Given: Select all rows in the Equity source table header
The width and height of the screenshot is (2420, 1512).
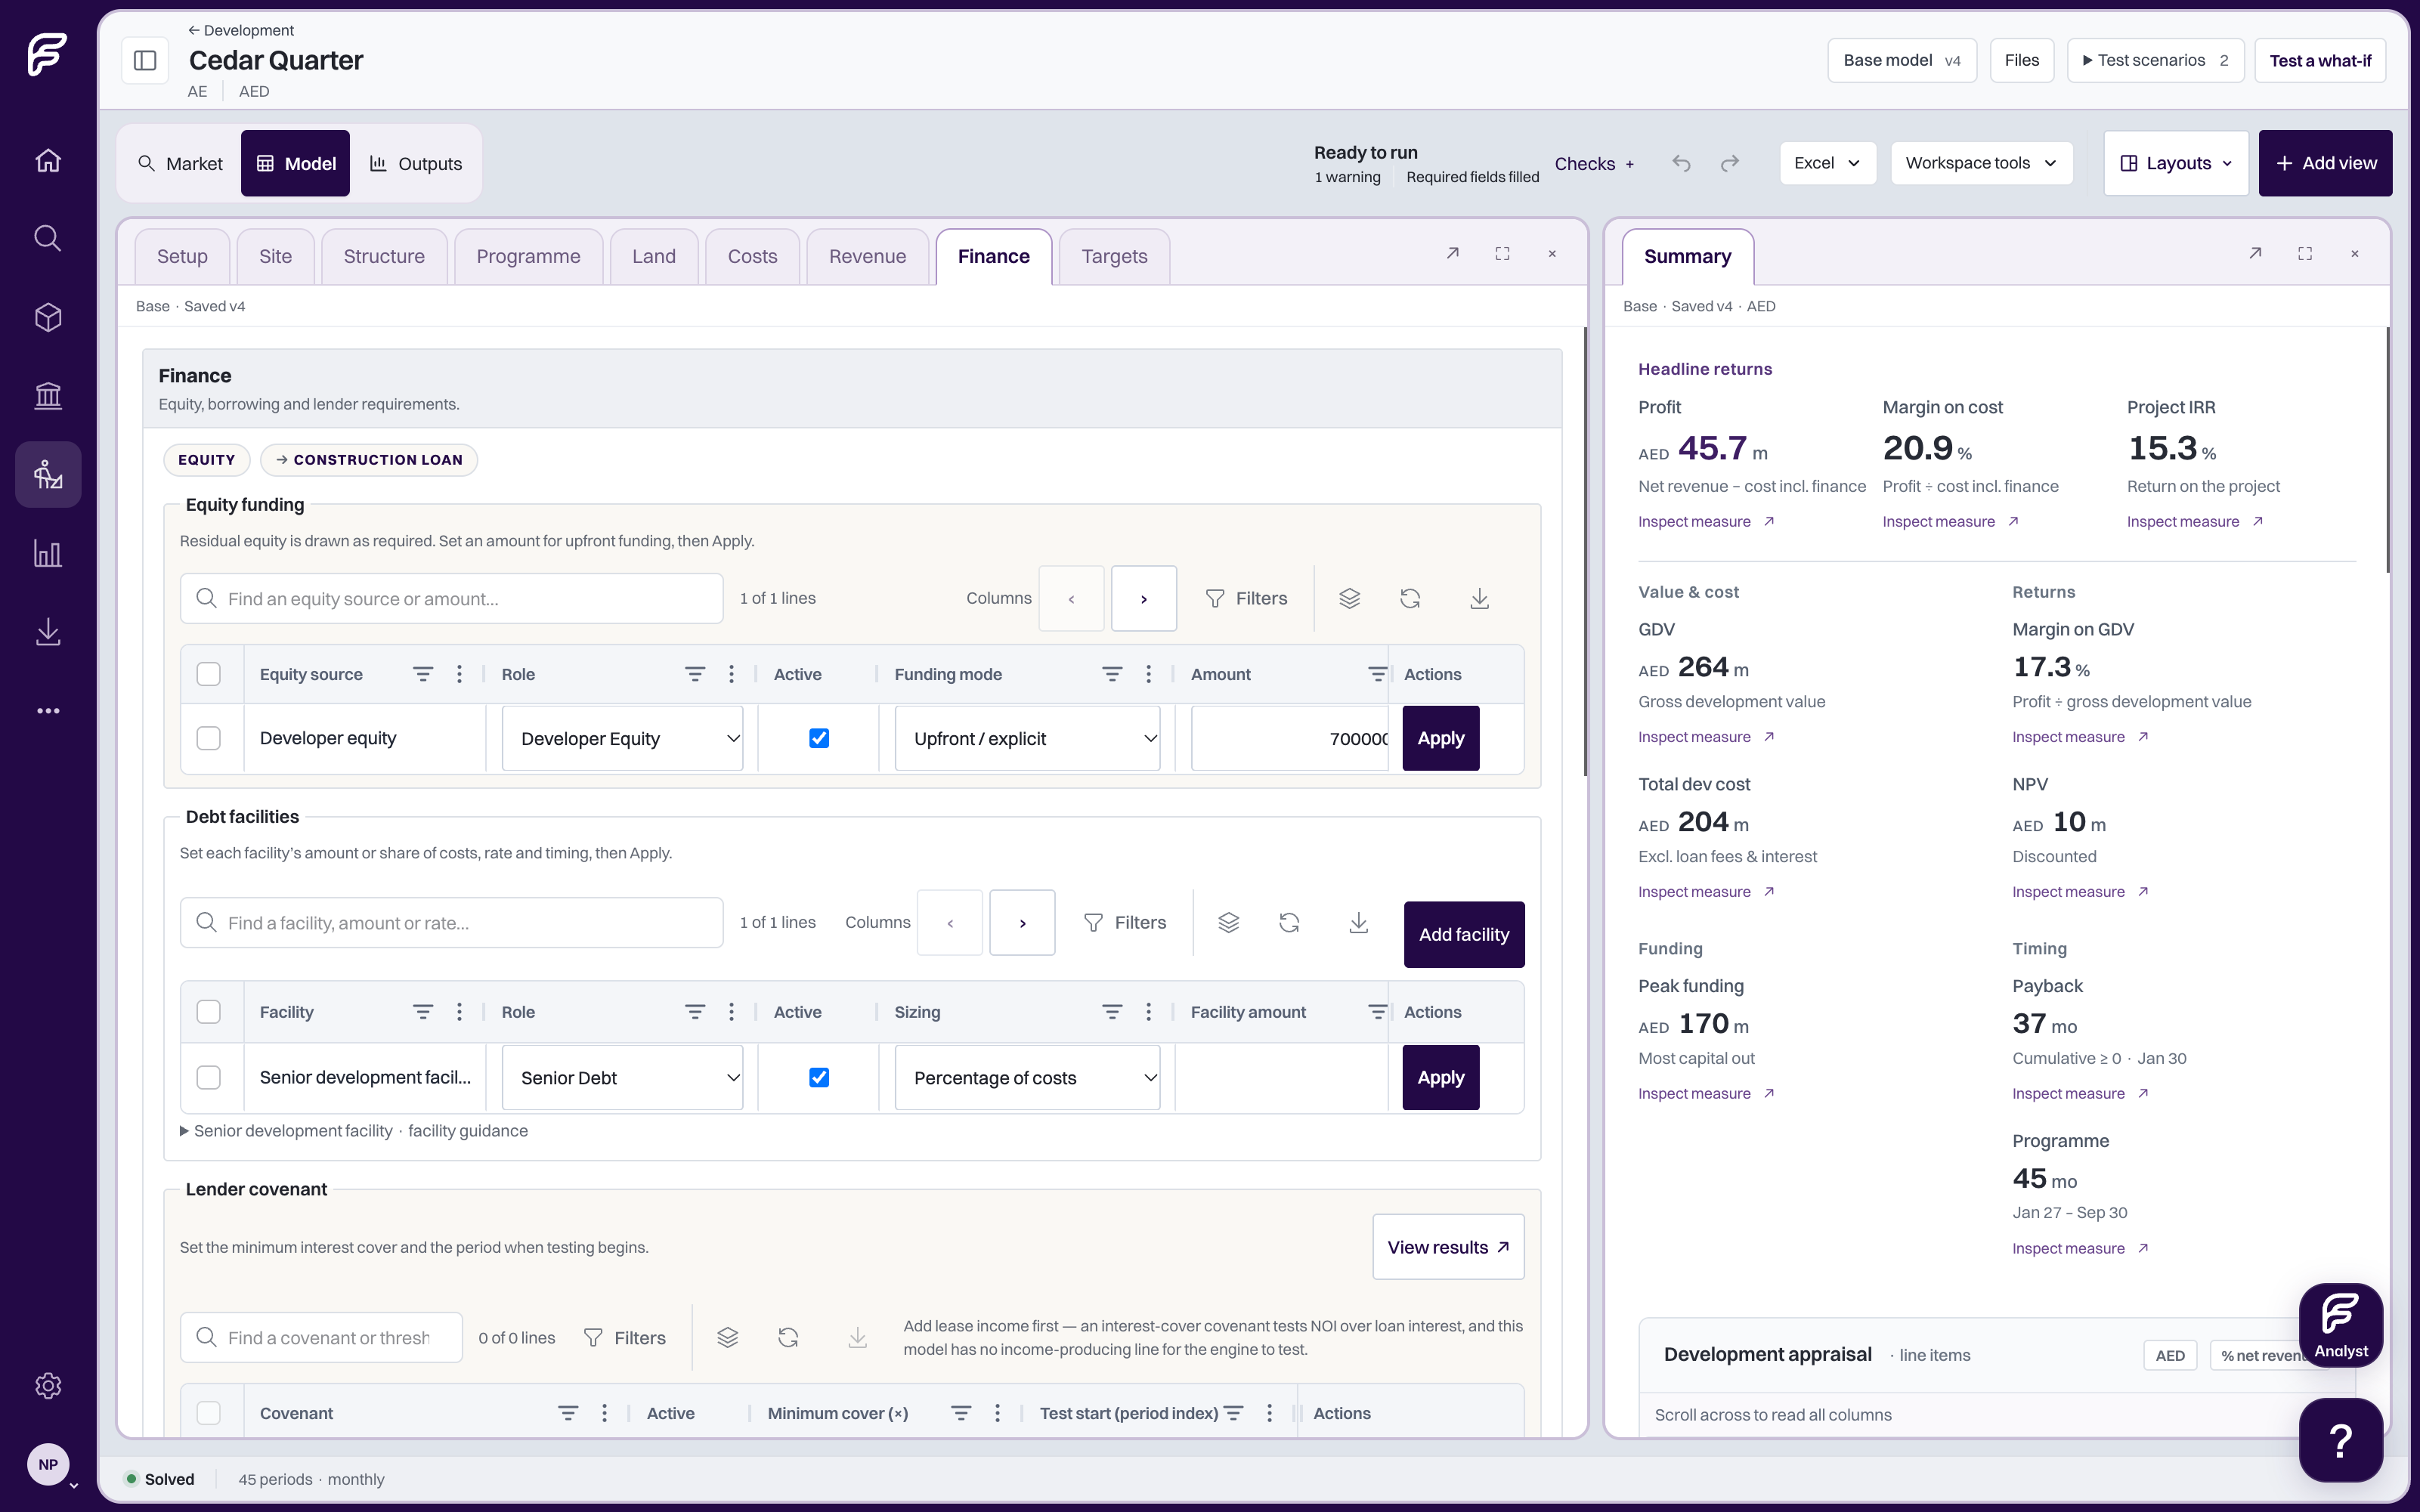Looking at the screenshot, I should point(208,674).
